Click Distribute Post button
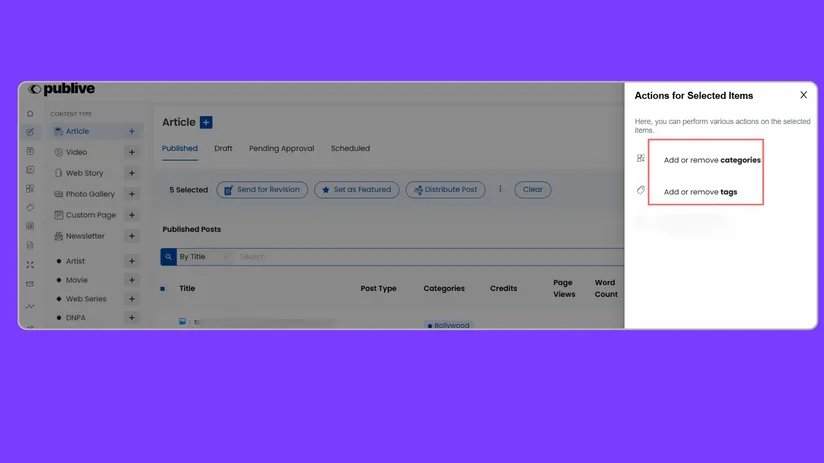The height and width of the screenshot is (463, 824). point(446,190)
